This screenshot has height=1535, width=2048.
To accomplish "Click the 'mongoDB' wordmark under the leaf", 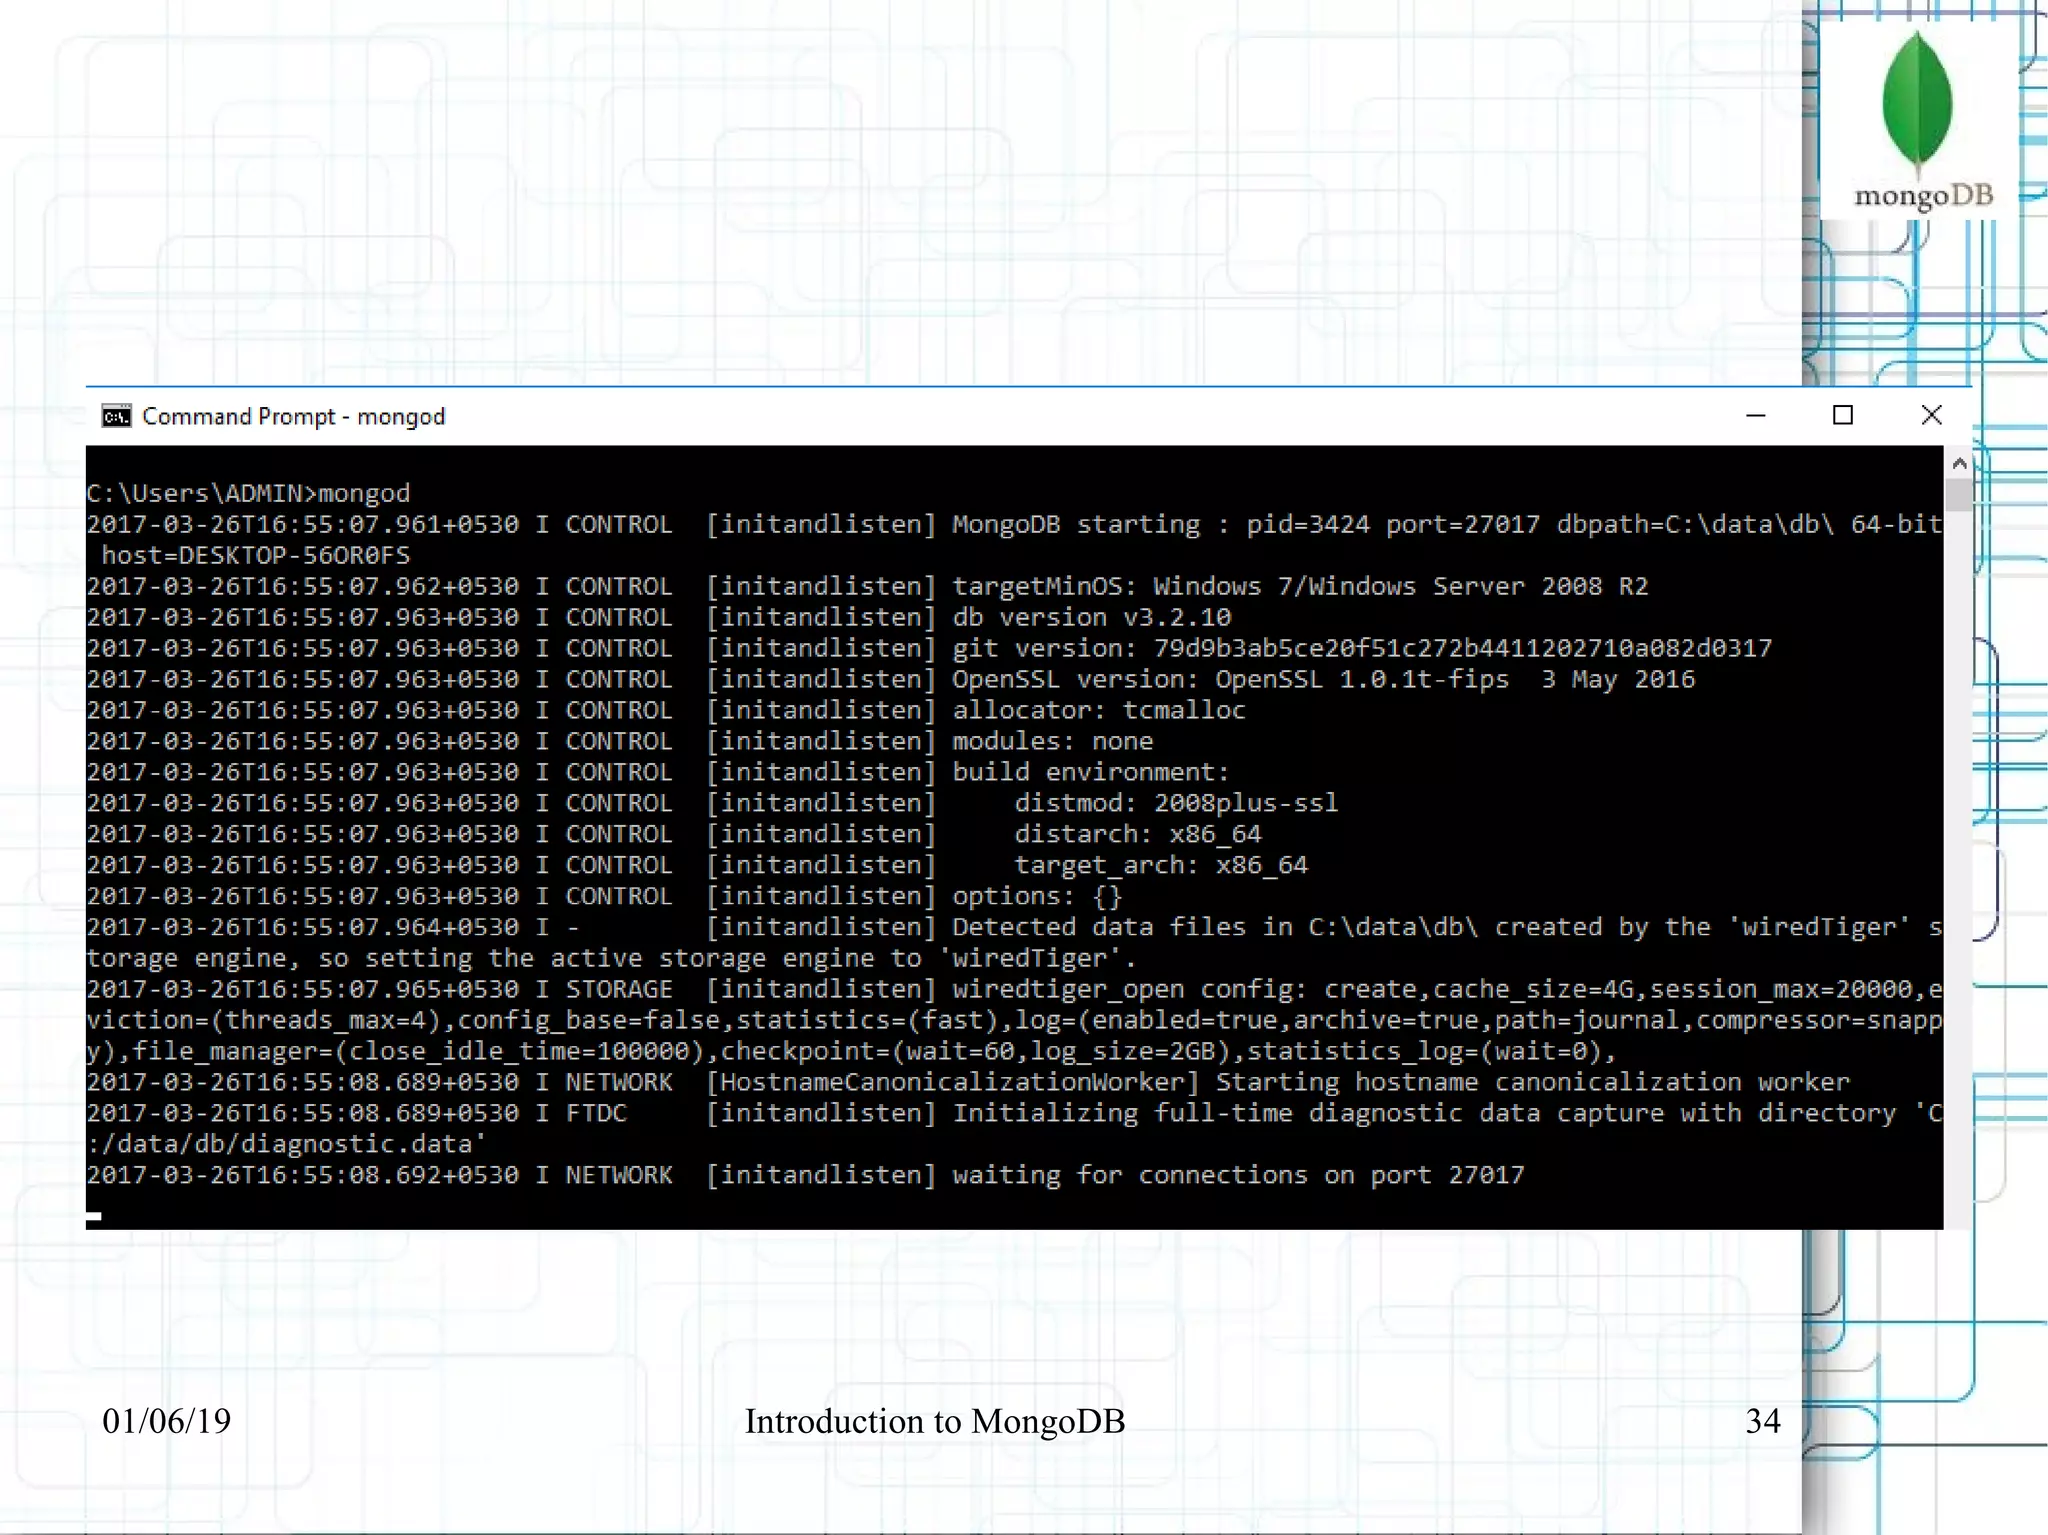I will (x=1922, y=195).
